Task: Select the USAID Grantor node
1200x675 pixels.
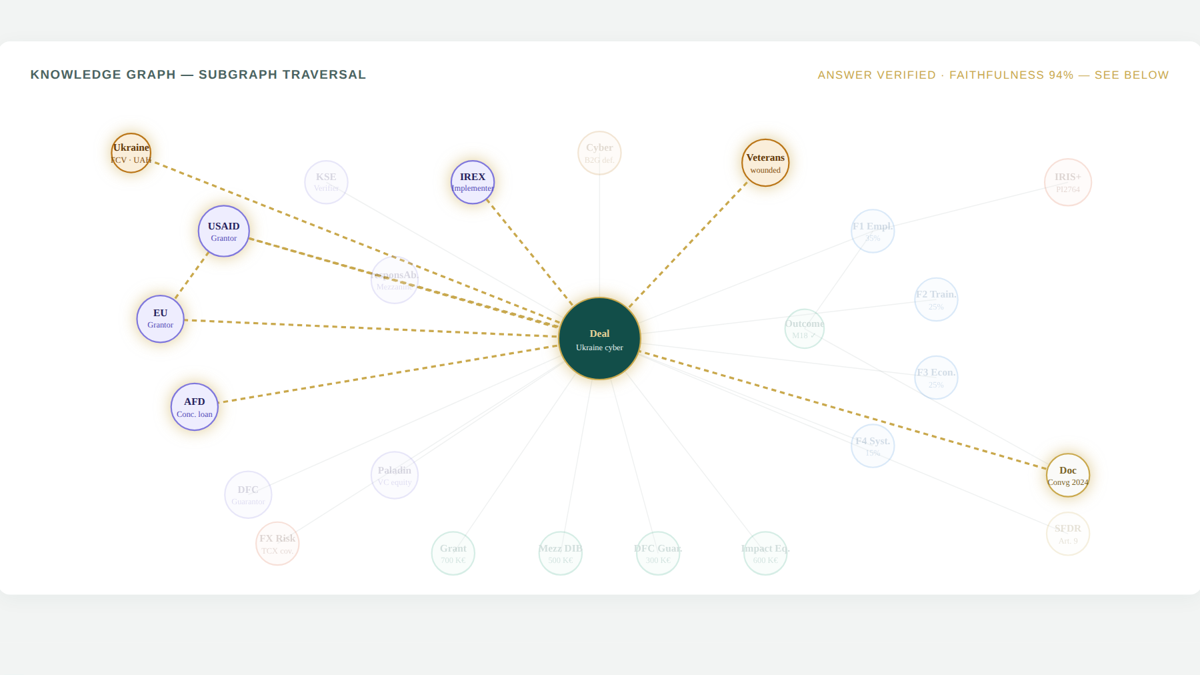Action: pos(224,231)
